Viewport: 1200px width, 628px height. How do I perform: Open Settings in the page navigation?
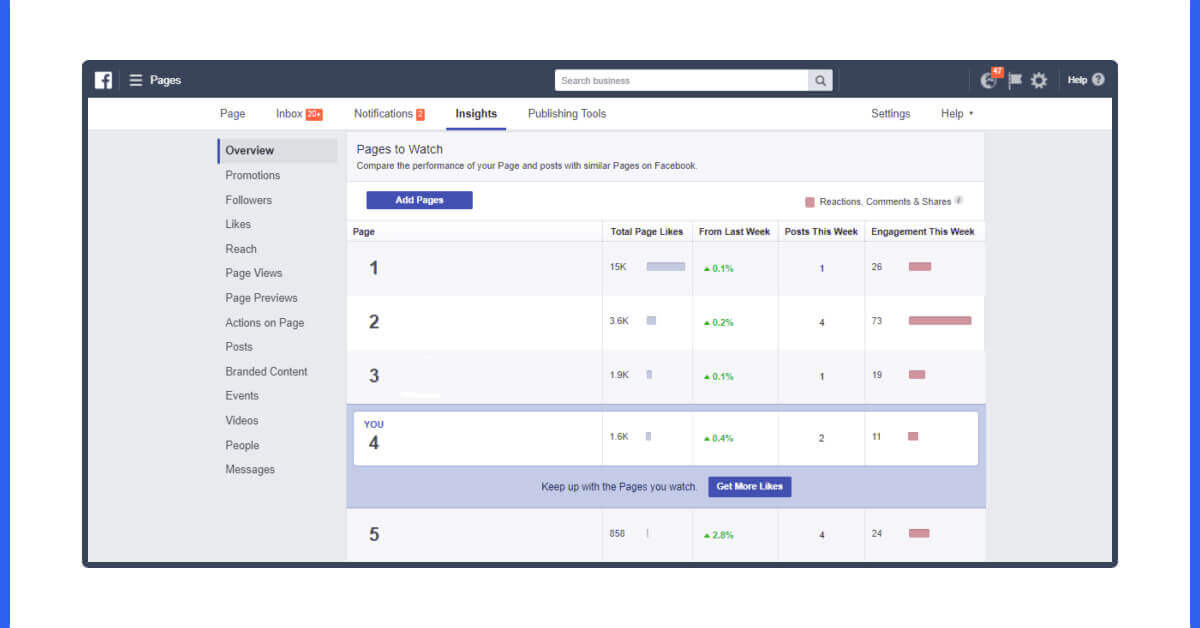pos(890,114)
